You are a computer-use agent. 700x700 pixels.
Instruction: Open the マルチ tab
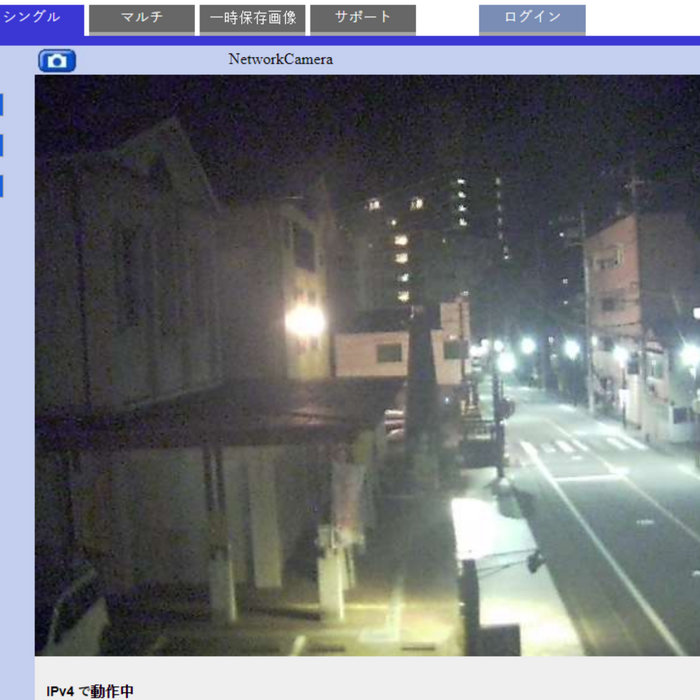(141, 18)
